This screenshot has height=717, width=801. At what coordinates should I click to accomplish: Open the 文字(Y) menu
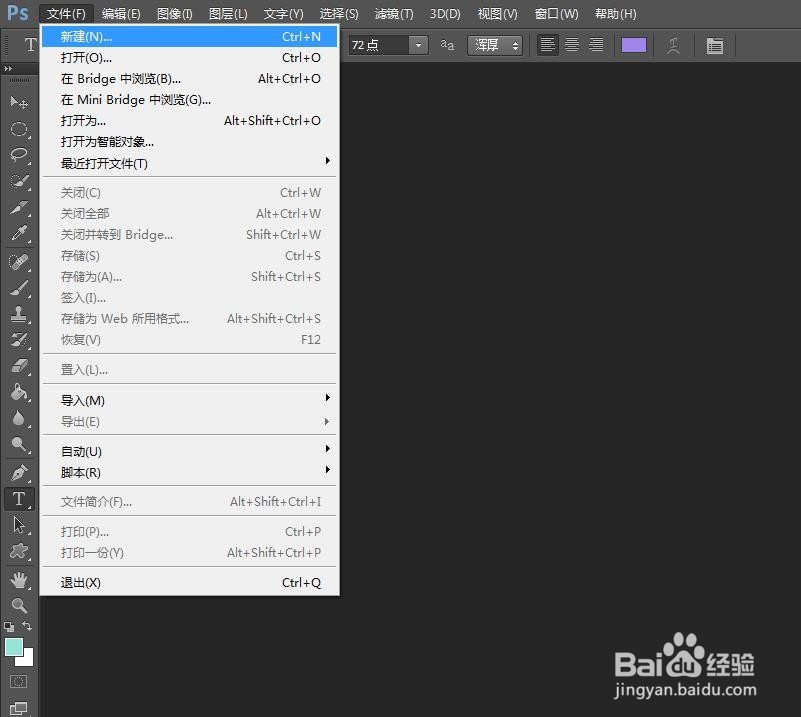click(284, 14)
